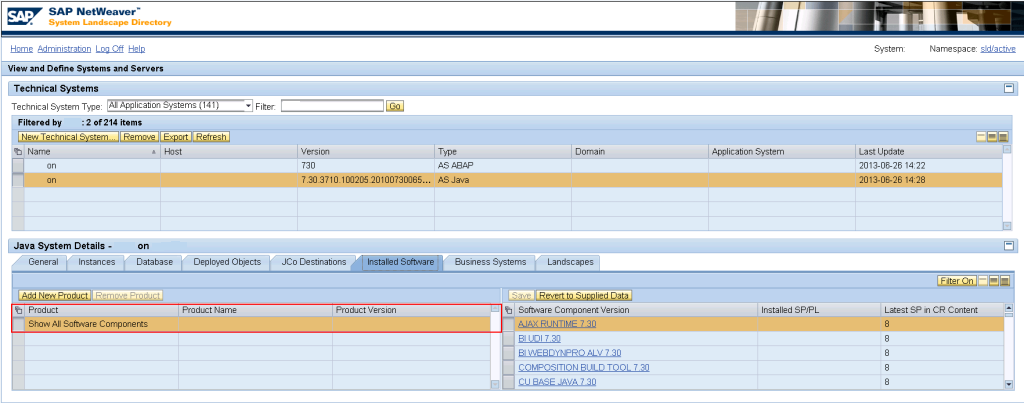Focus the Filter input field

332,106
